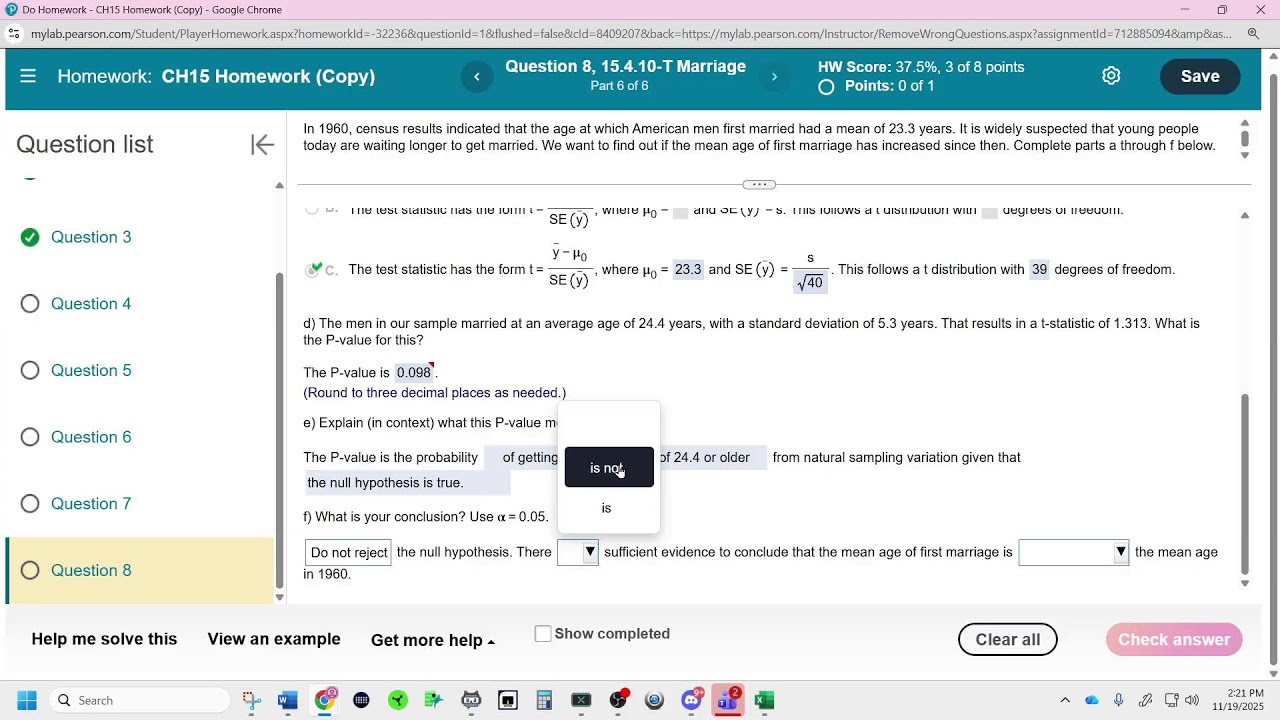Screen dimensions: 1280x720
Task: Click the P-value answer field 0.098
Action: click(x=414, y=373)
